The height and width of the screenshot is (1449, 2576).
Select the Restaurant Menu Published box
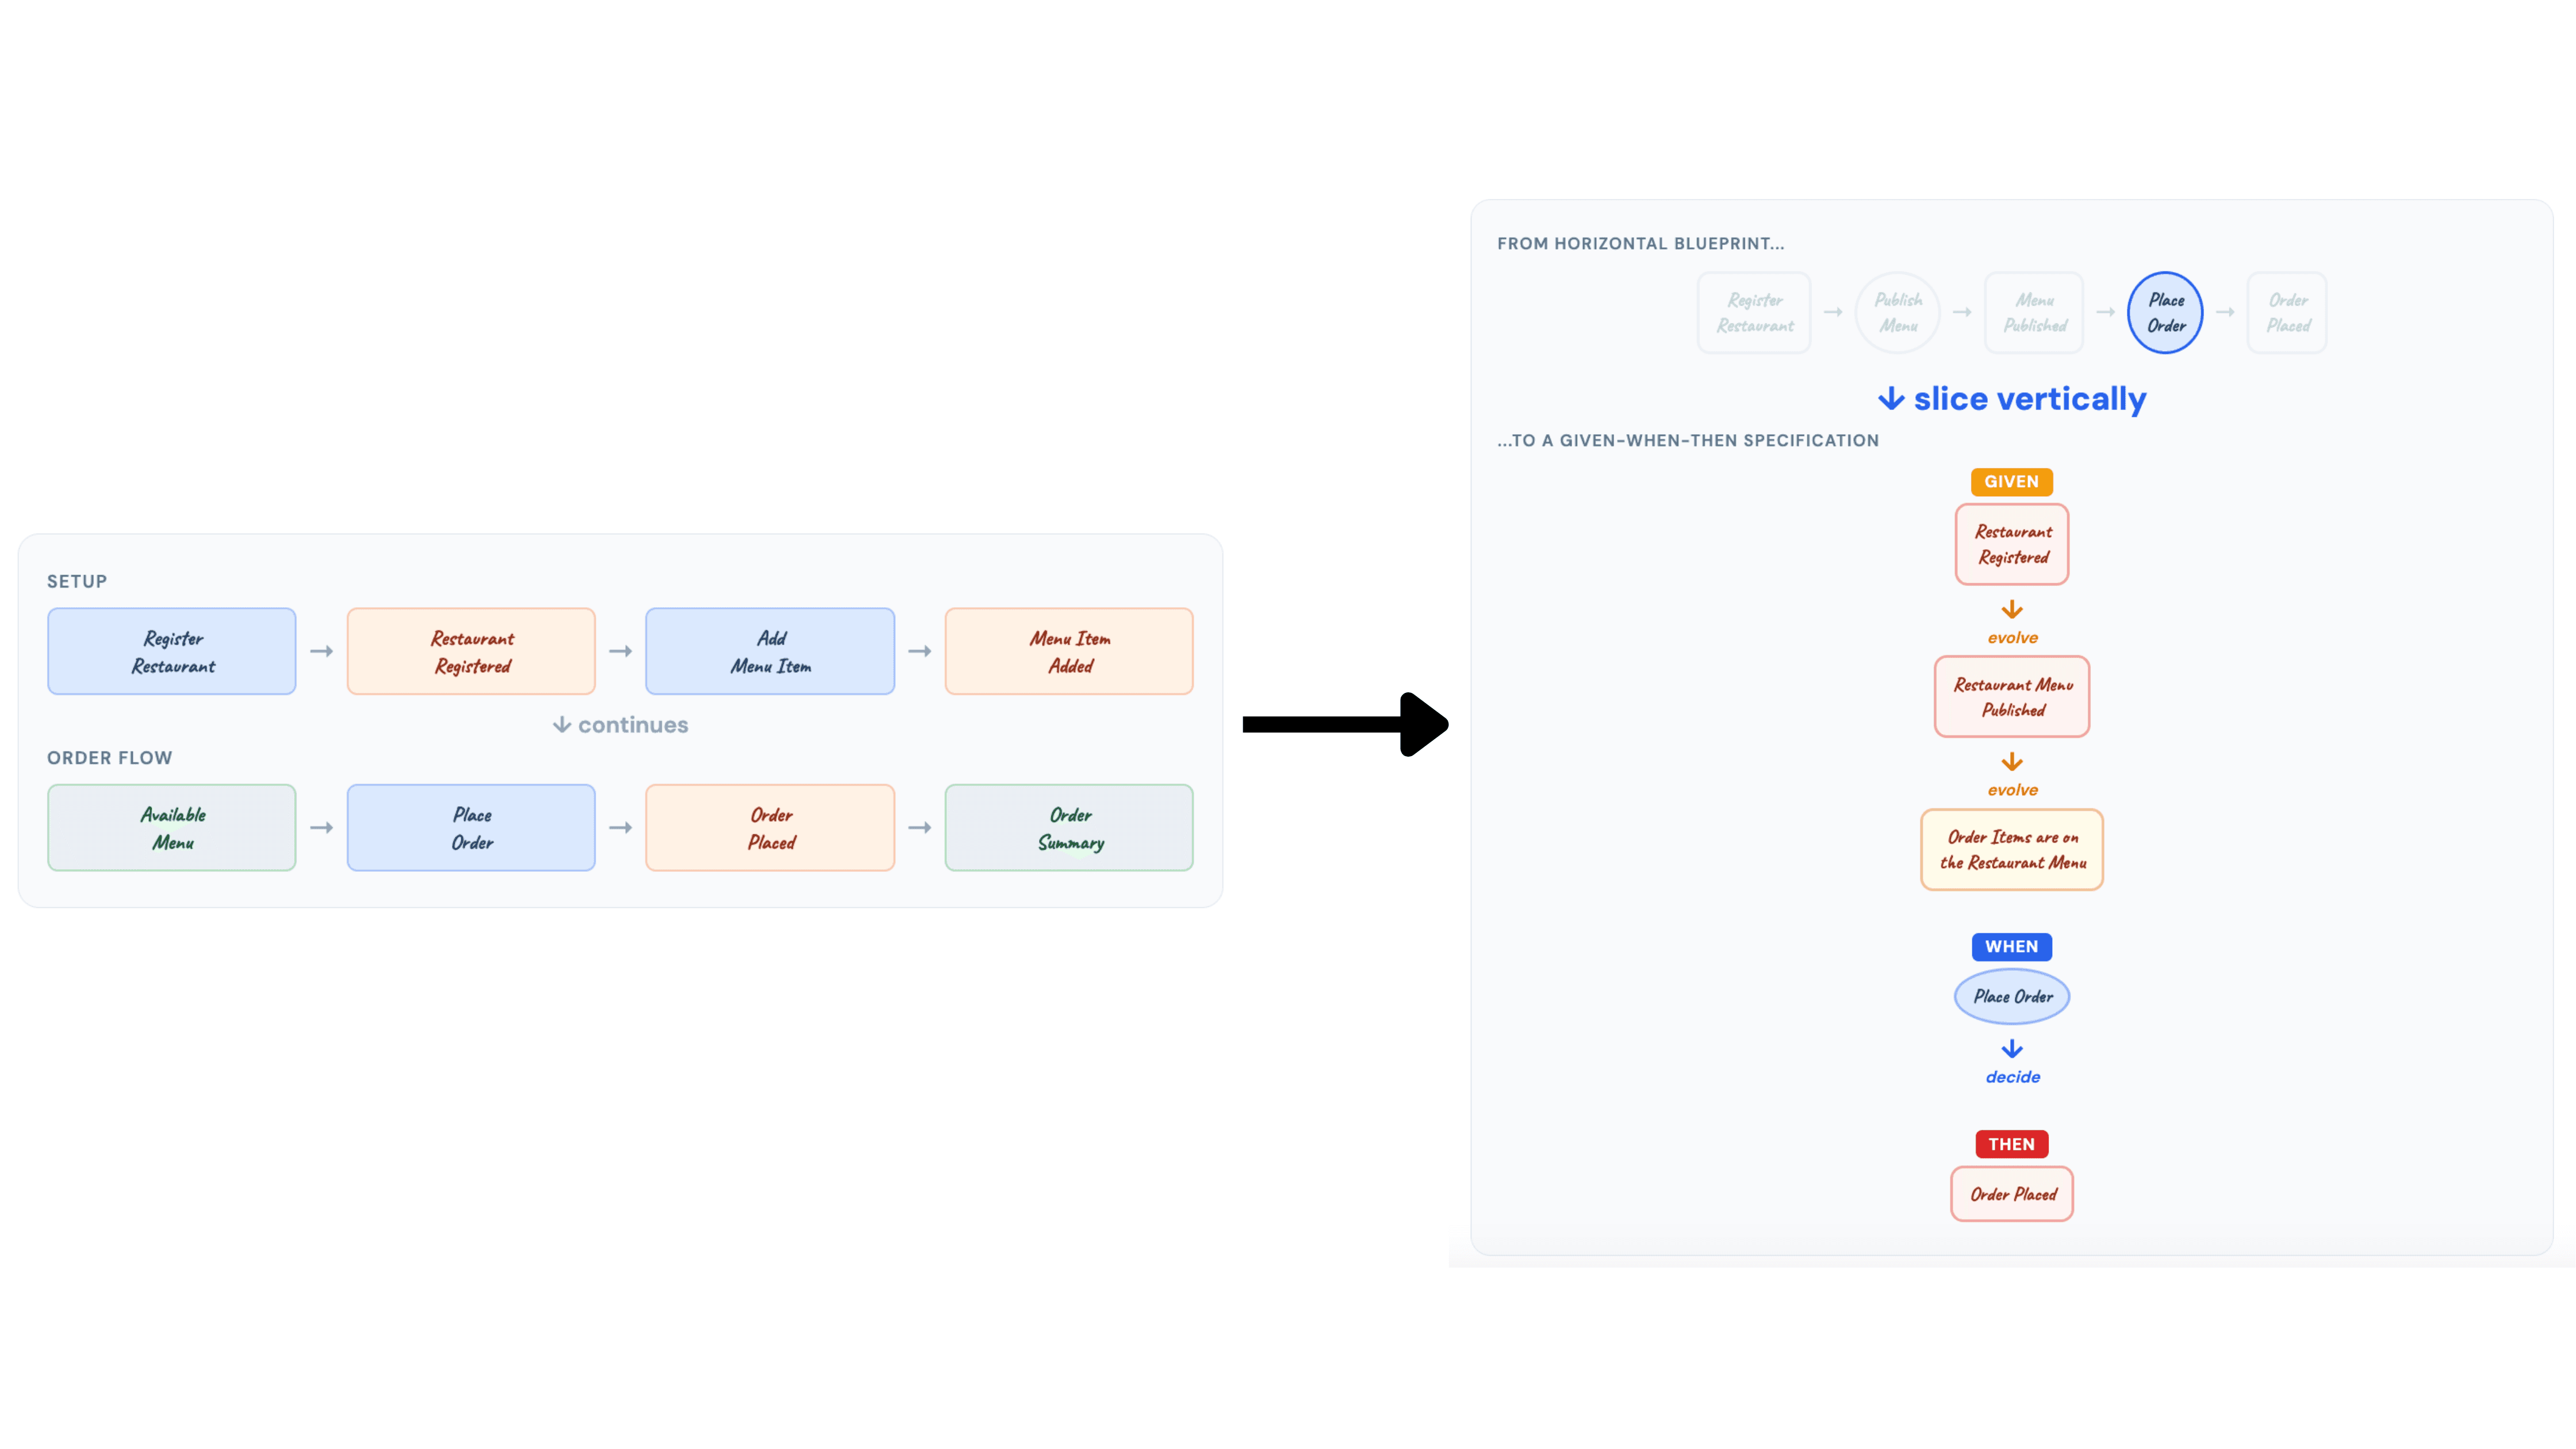(2012, 697)
